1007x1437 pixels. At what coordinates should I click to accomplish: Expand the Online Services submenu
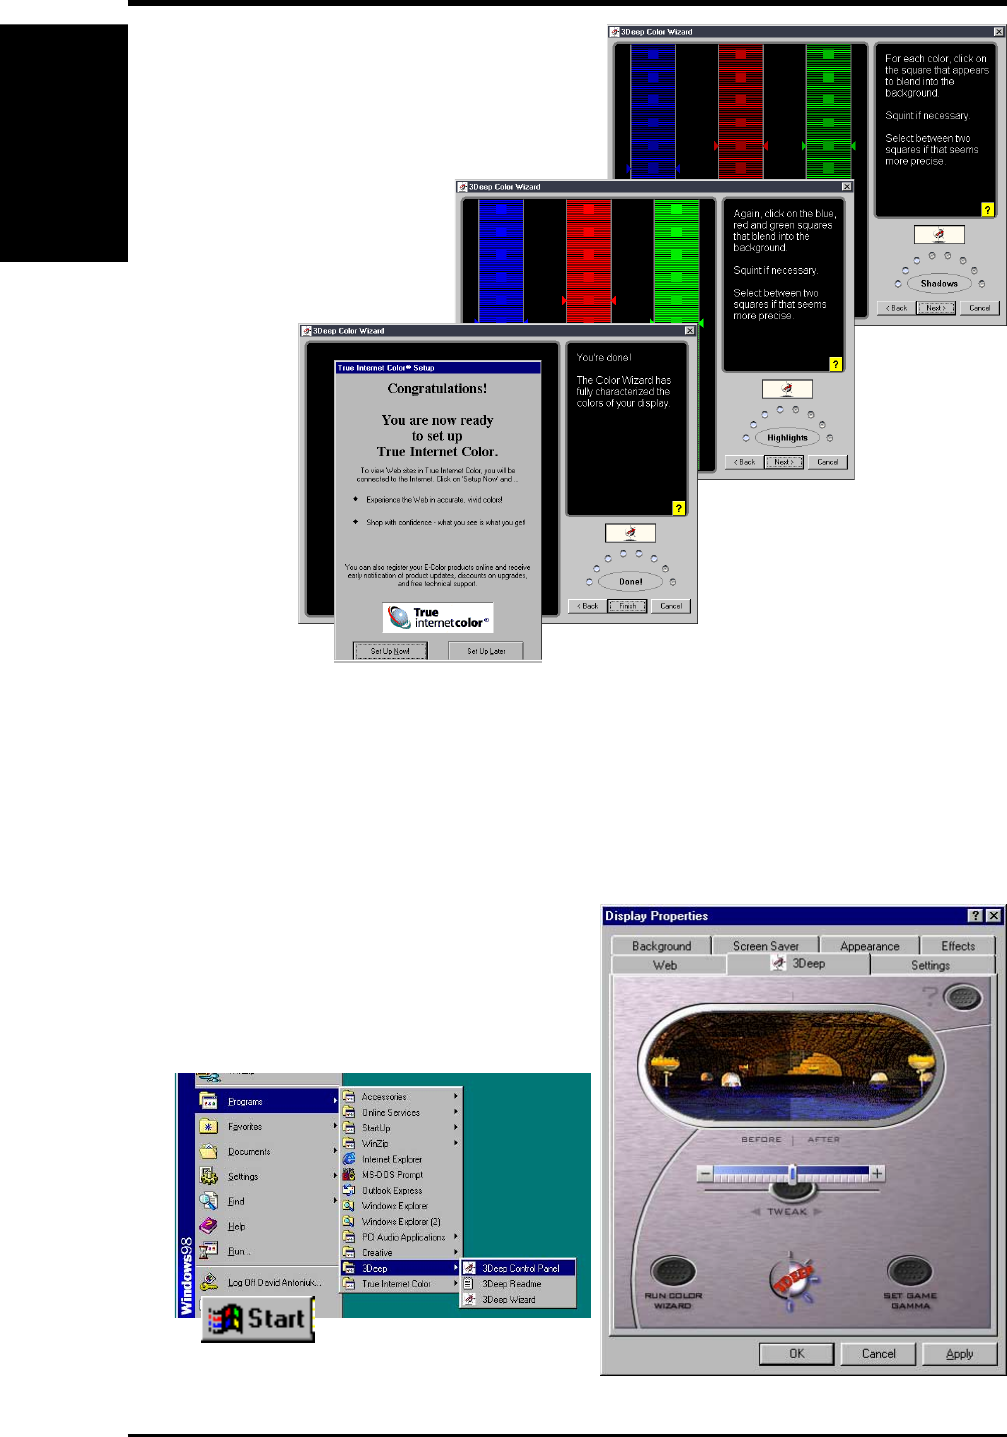point(401,1112)
